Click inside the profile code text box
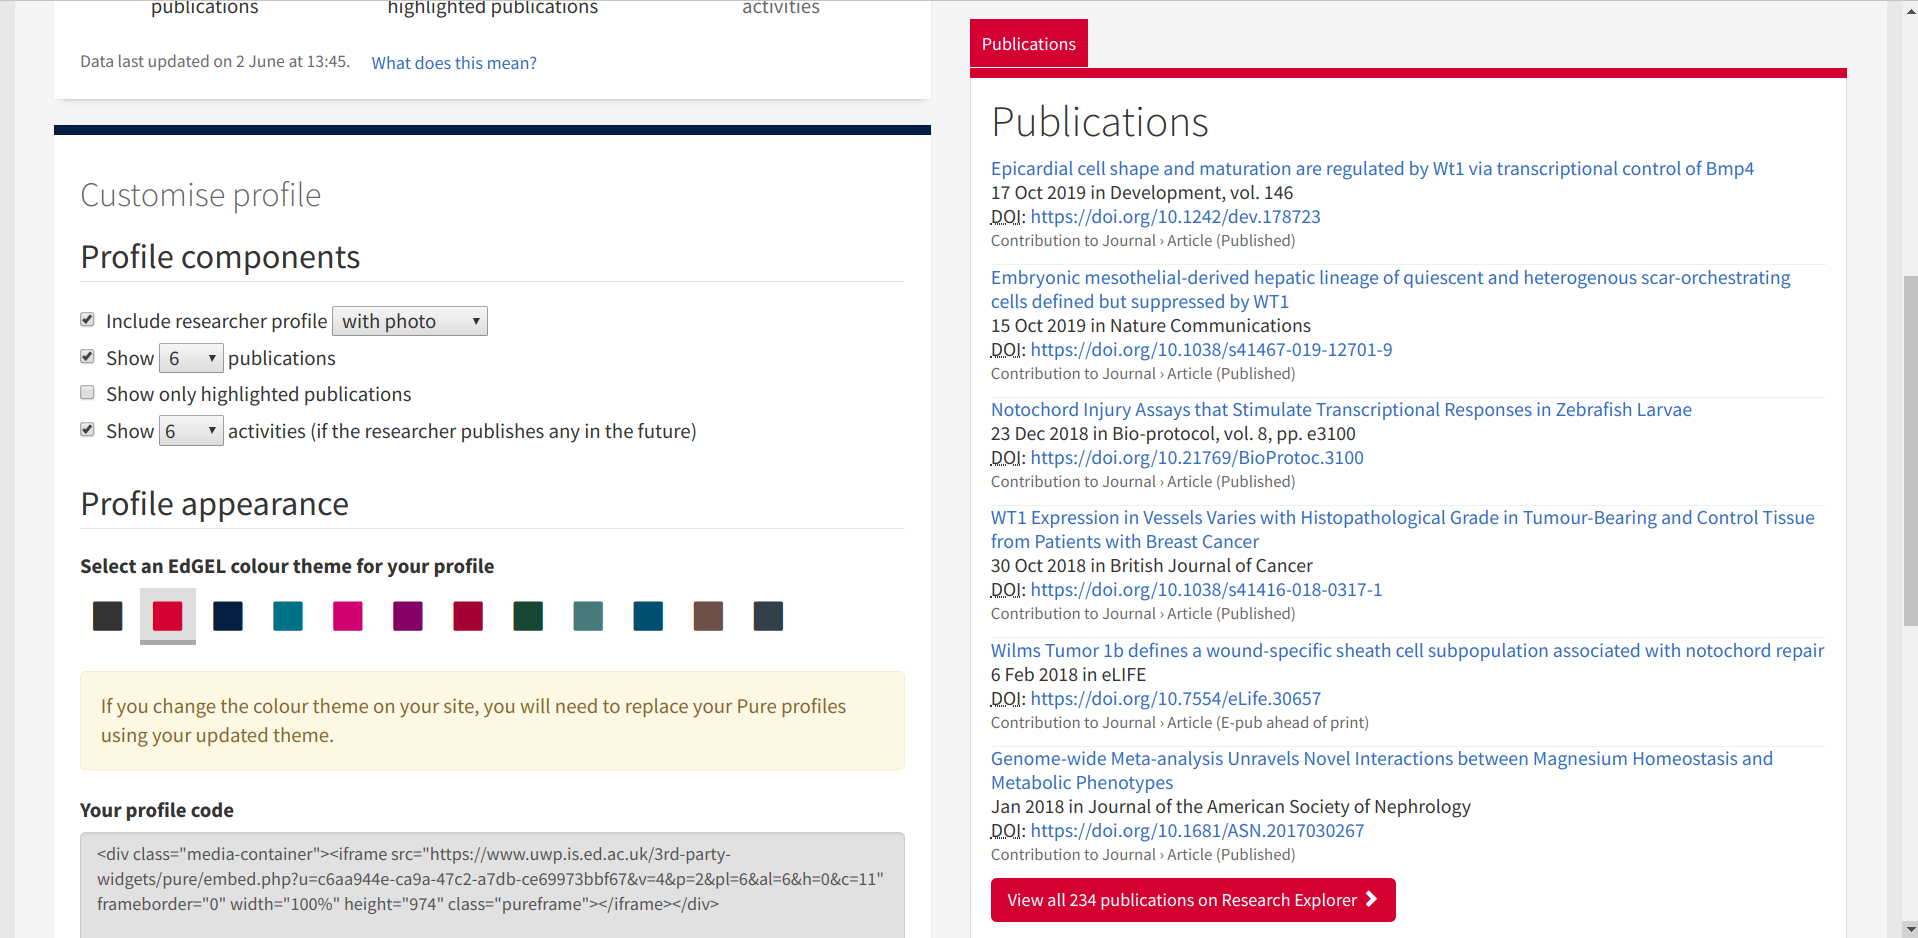This screenshot has height=938, width=1918. (492, 879)
